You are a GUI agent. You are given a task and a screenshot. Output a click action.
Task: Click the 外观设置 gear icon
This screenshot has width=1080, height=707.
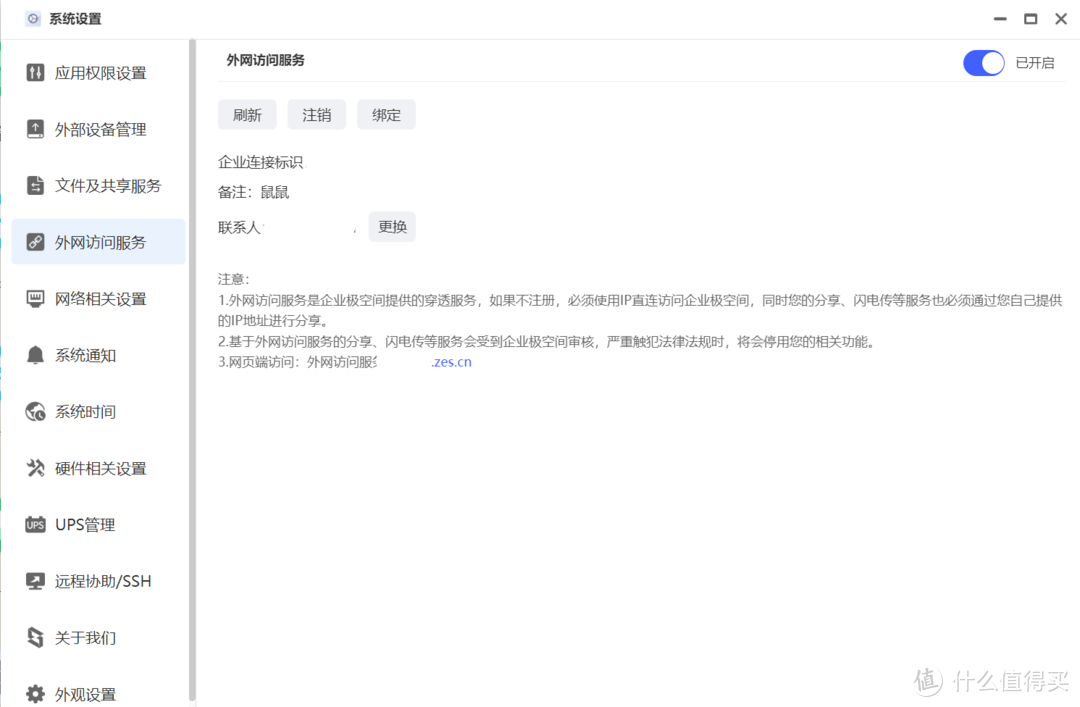(35, 694)
